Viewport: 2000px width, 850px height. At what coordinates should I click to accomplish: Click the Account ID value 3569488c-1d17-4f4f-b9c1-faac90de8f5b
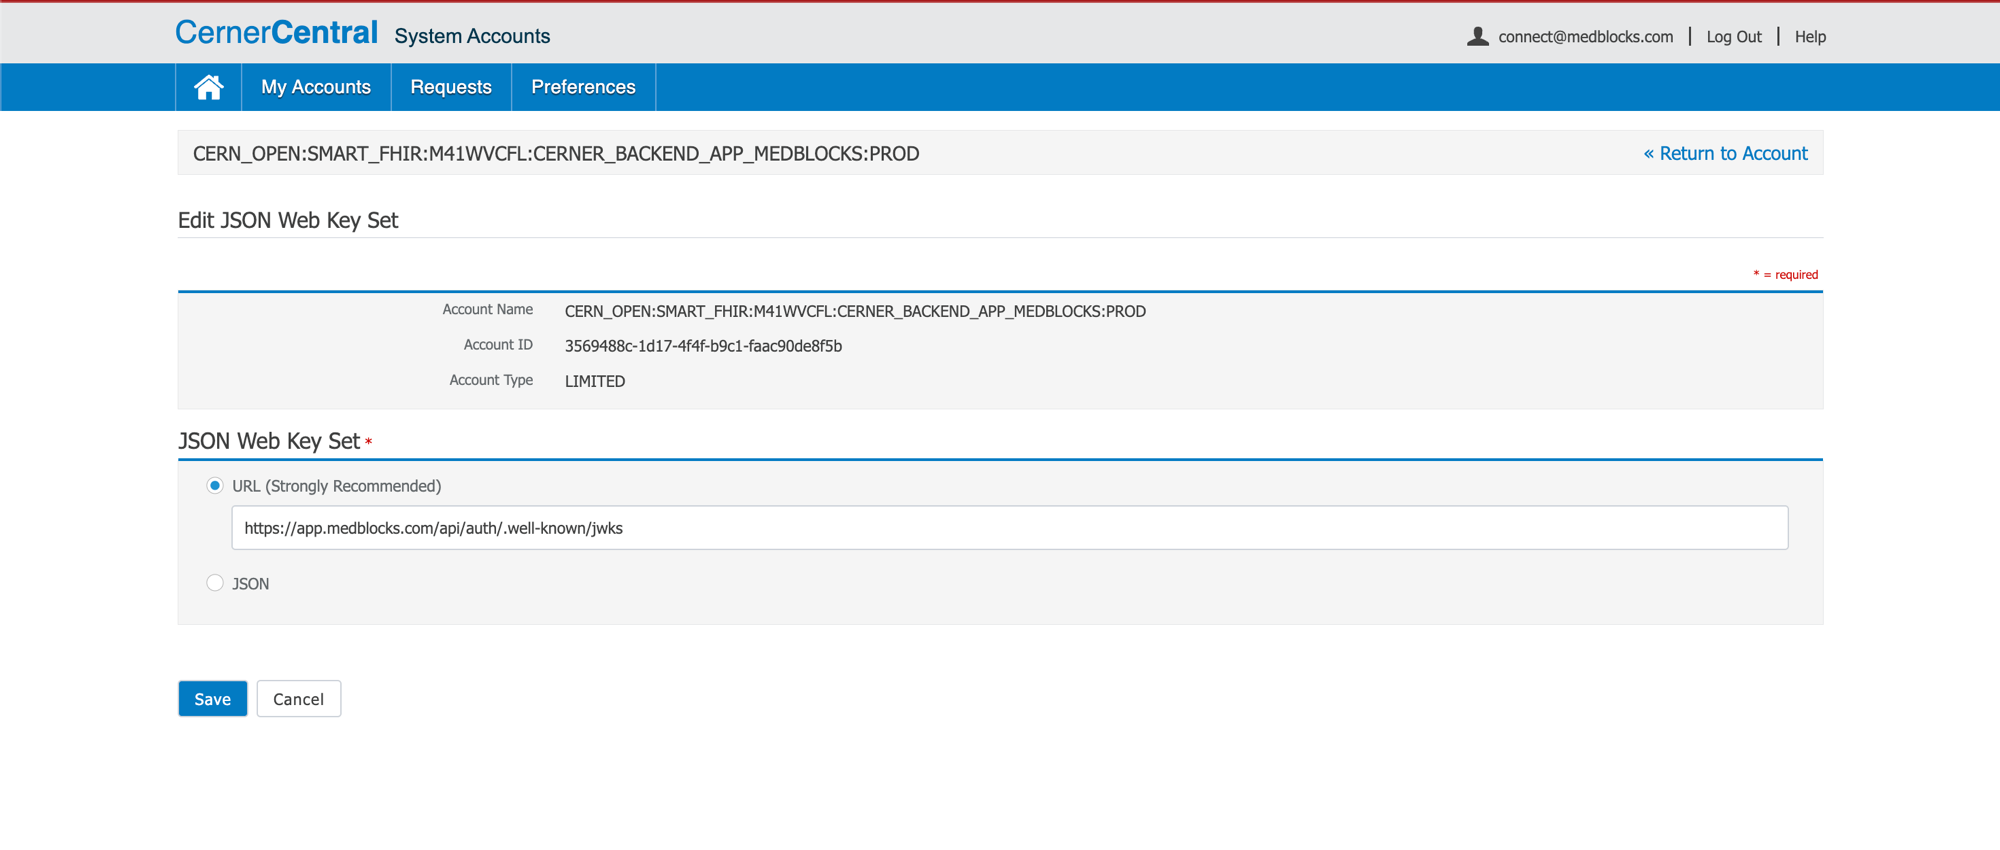pos(703,346)
